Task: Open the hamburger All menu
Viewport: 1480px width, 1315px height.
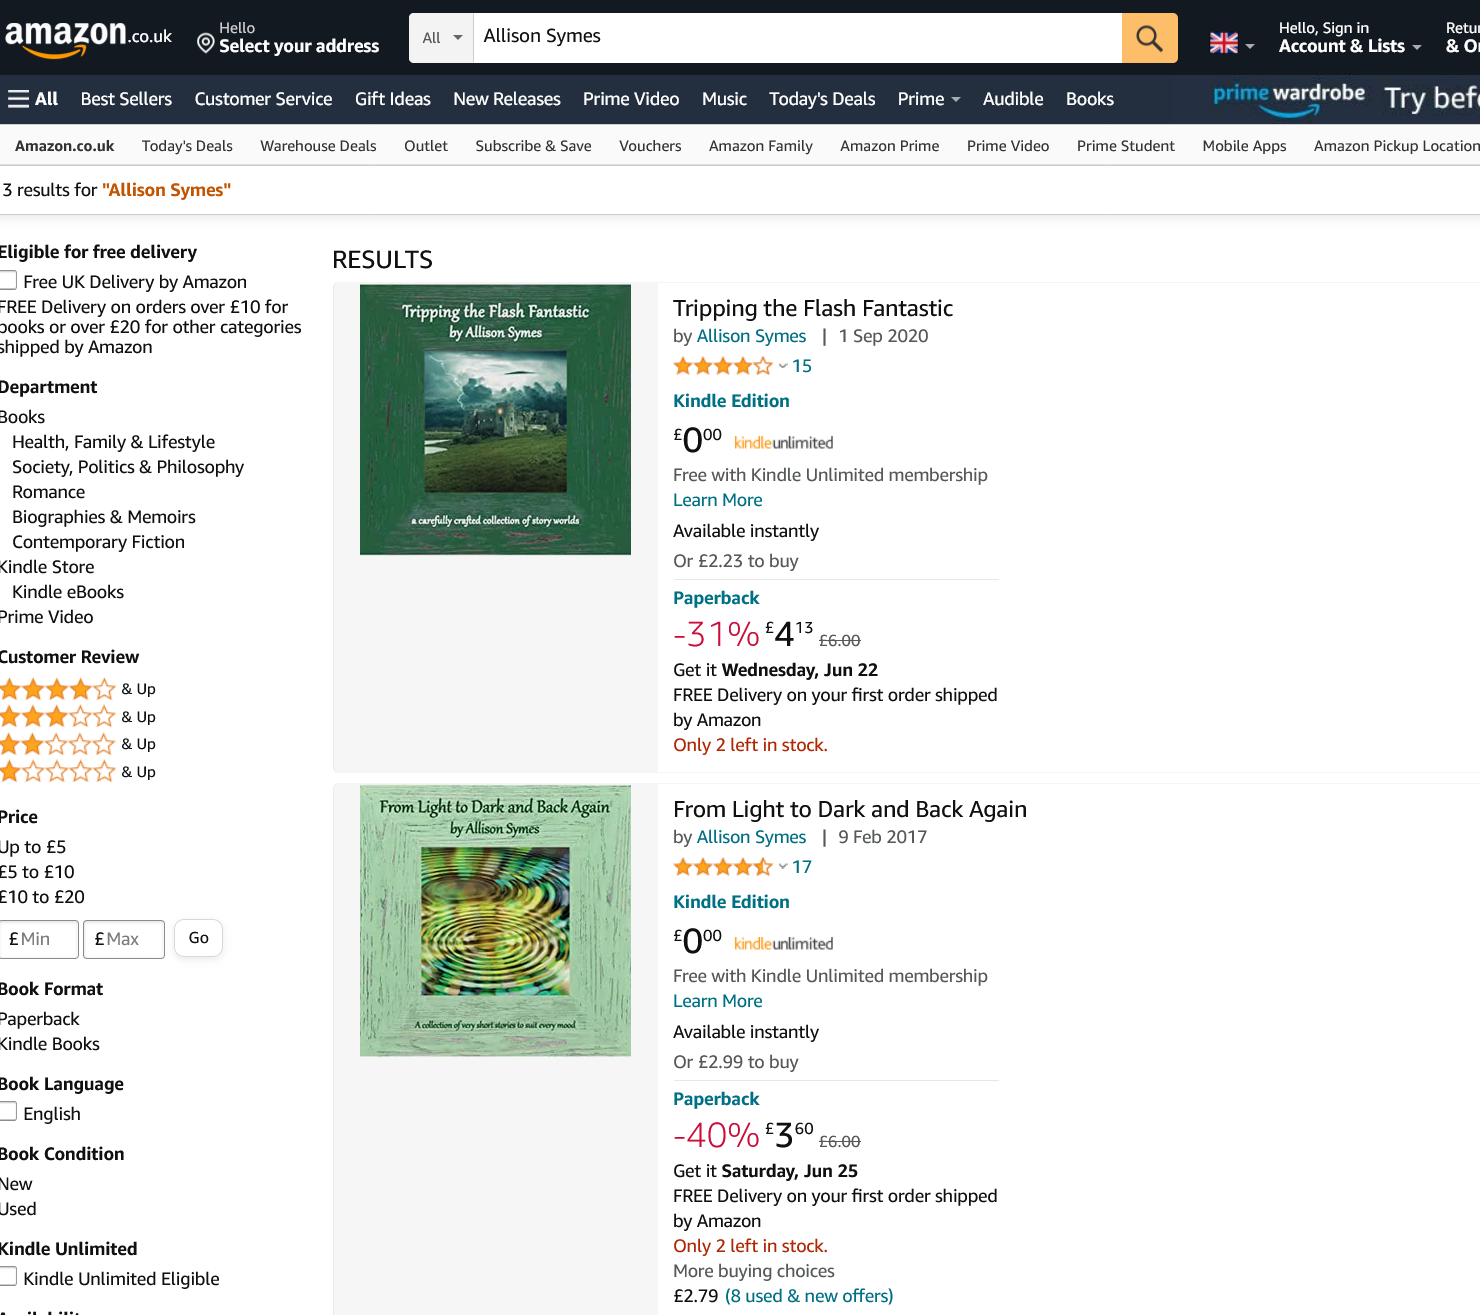Action: [33, 98]
